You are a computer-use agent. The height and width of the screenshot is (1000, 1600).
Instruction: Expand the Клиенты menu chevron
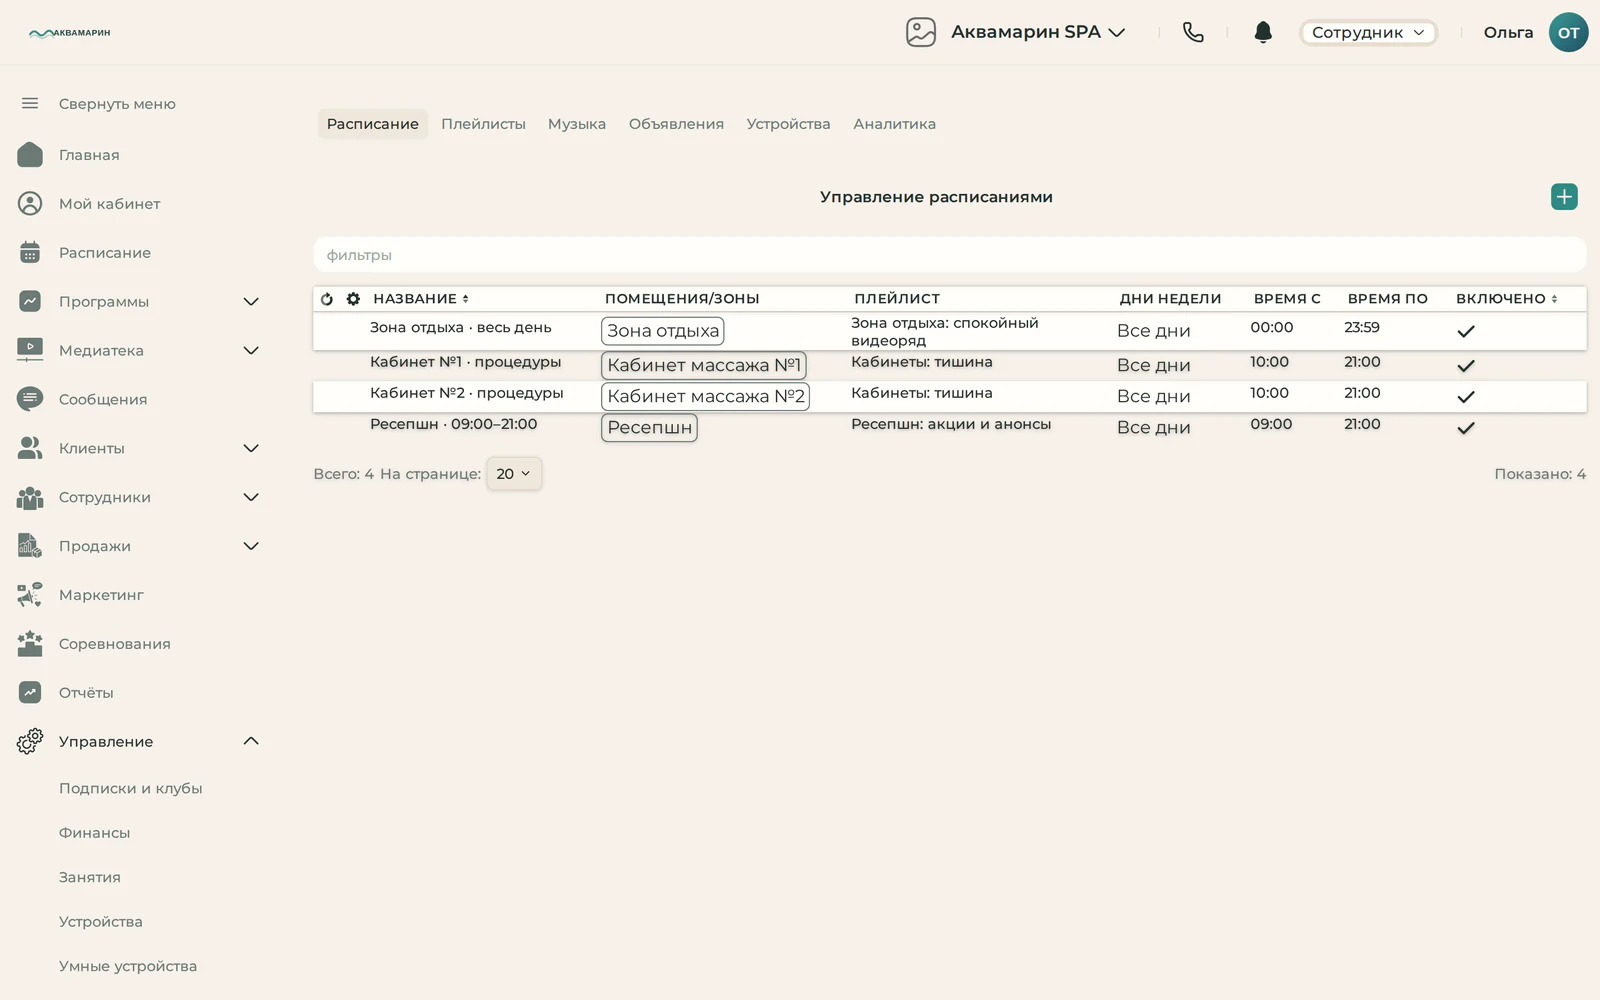pos(251,448)
